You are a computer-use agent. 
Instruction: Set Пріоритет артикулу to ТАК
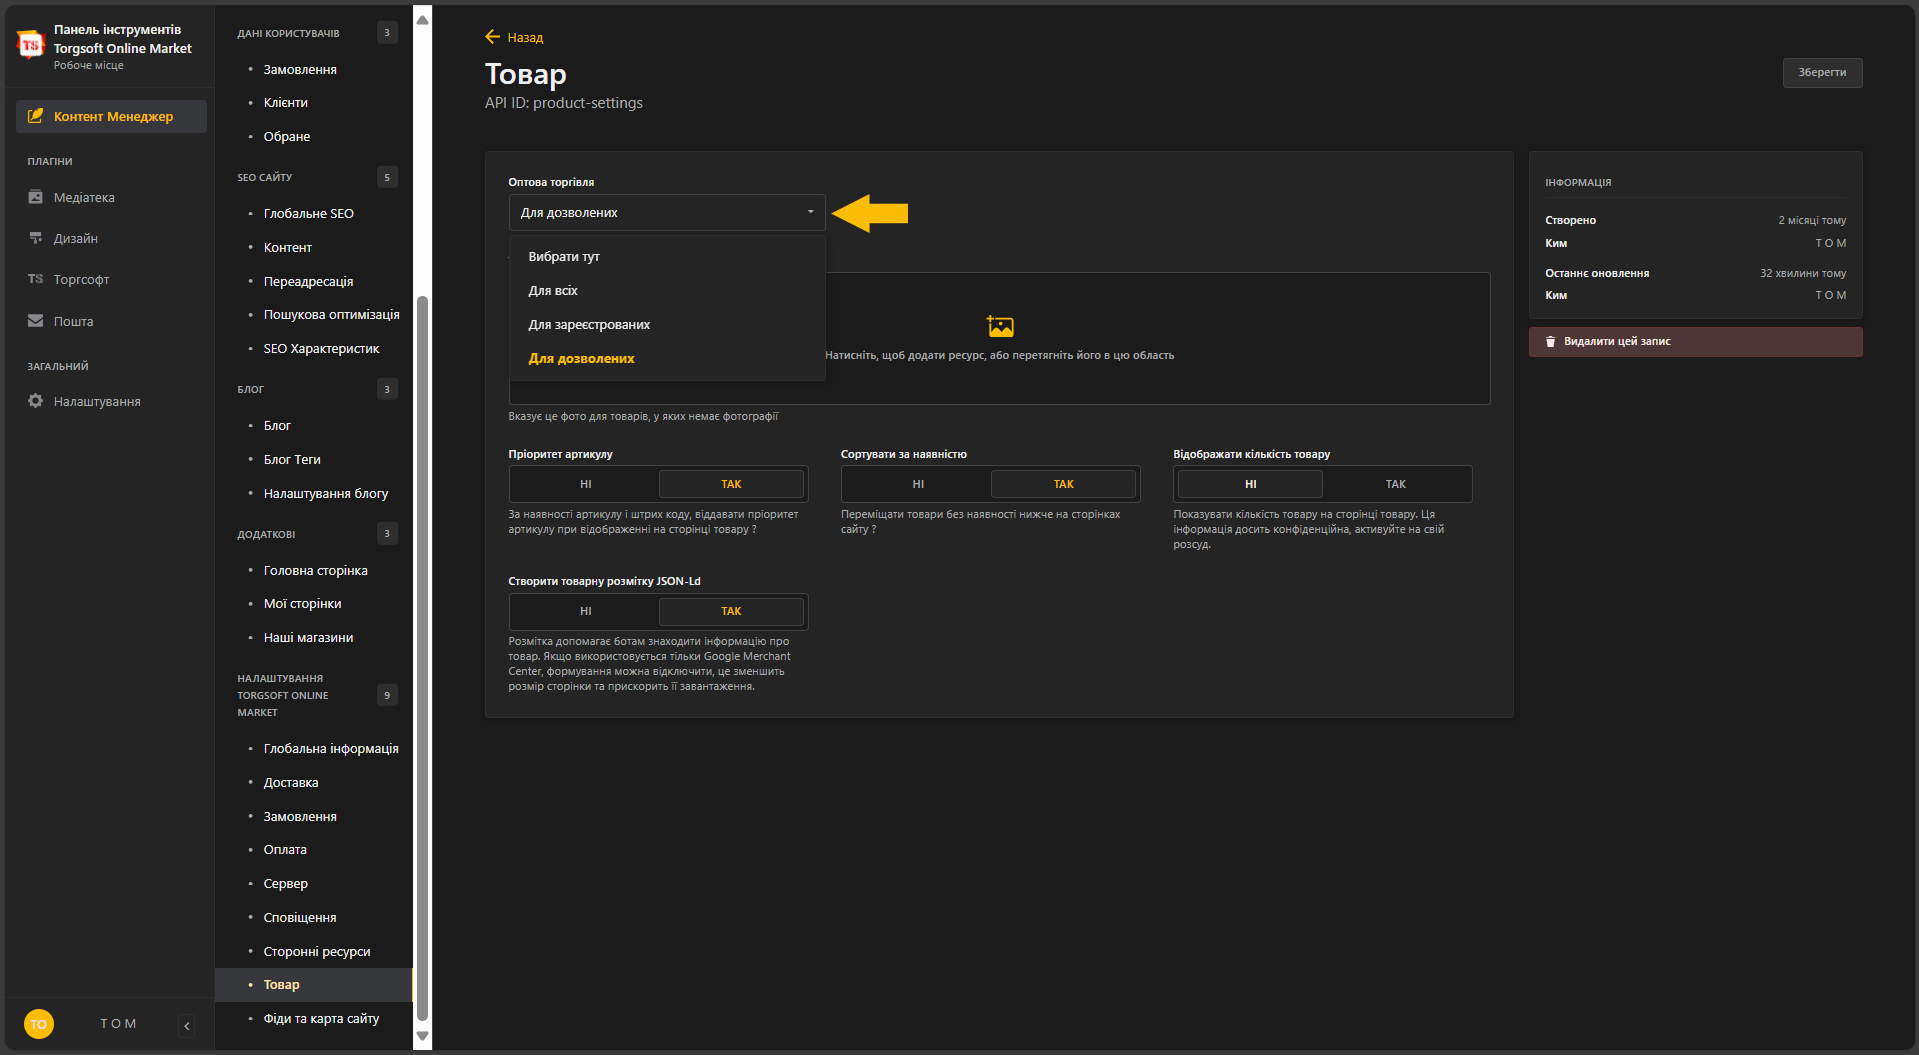click(731, 484)
